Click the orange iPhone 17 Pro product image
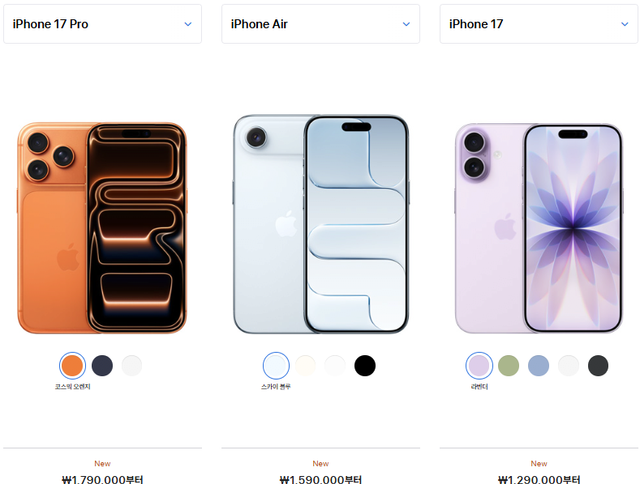 point(102,228)
